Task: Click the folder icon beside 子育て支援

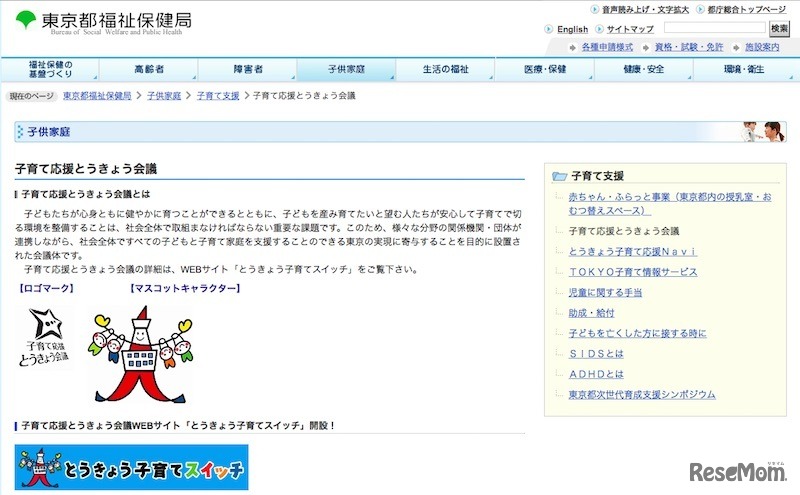Action: coord(560,176)
